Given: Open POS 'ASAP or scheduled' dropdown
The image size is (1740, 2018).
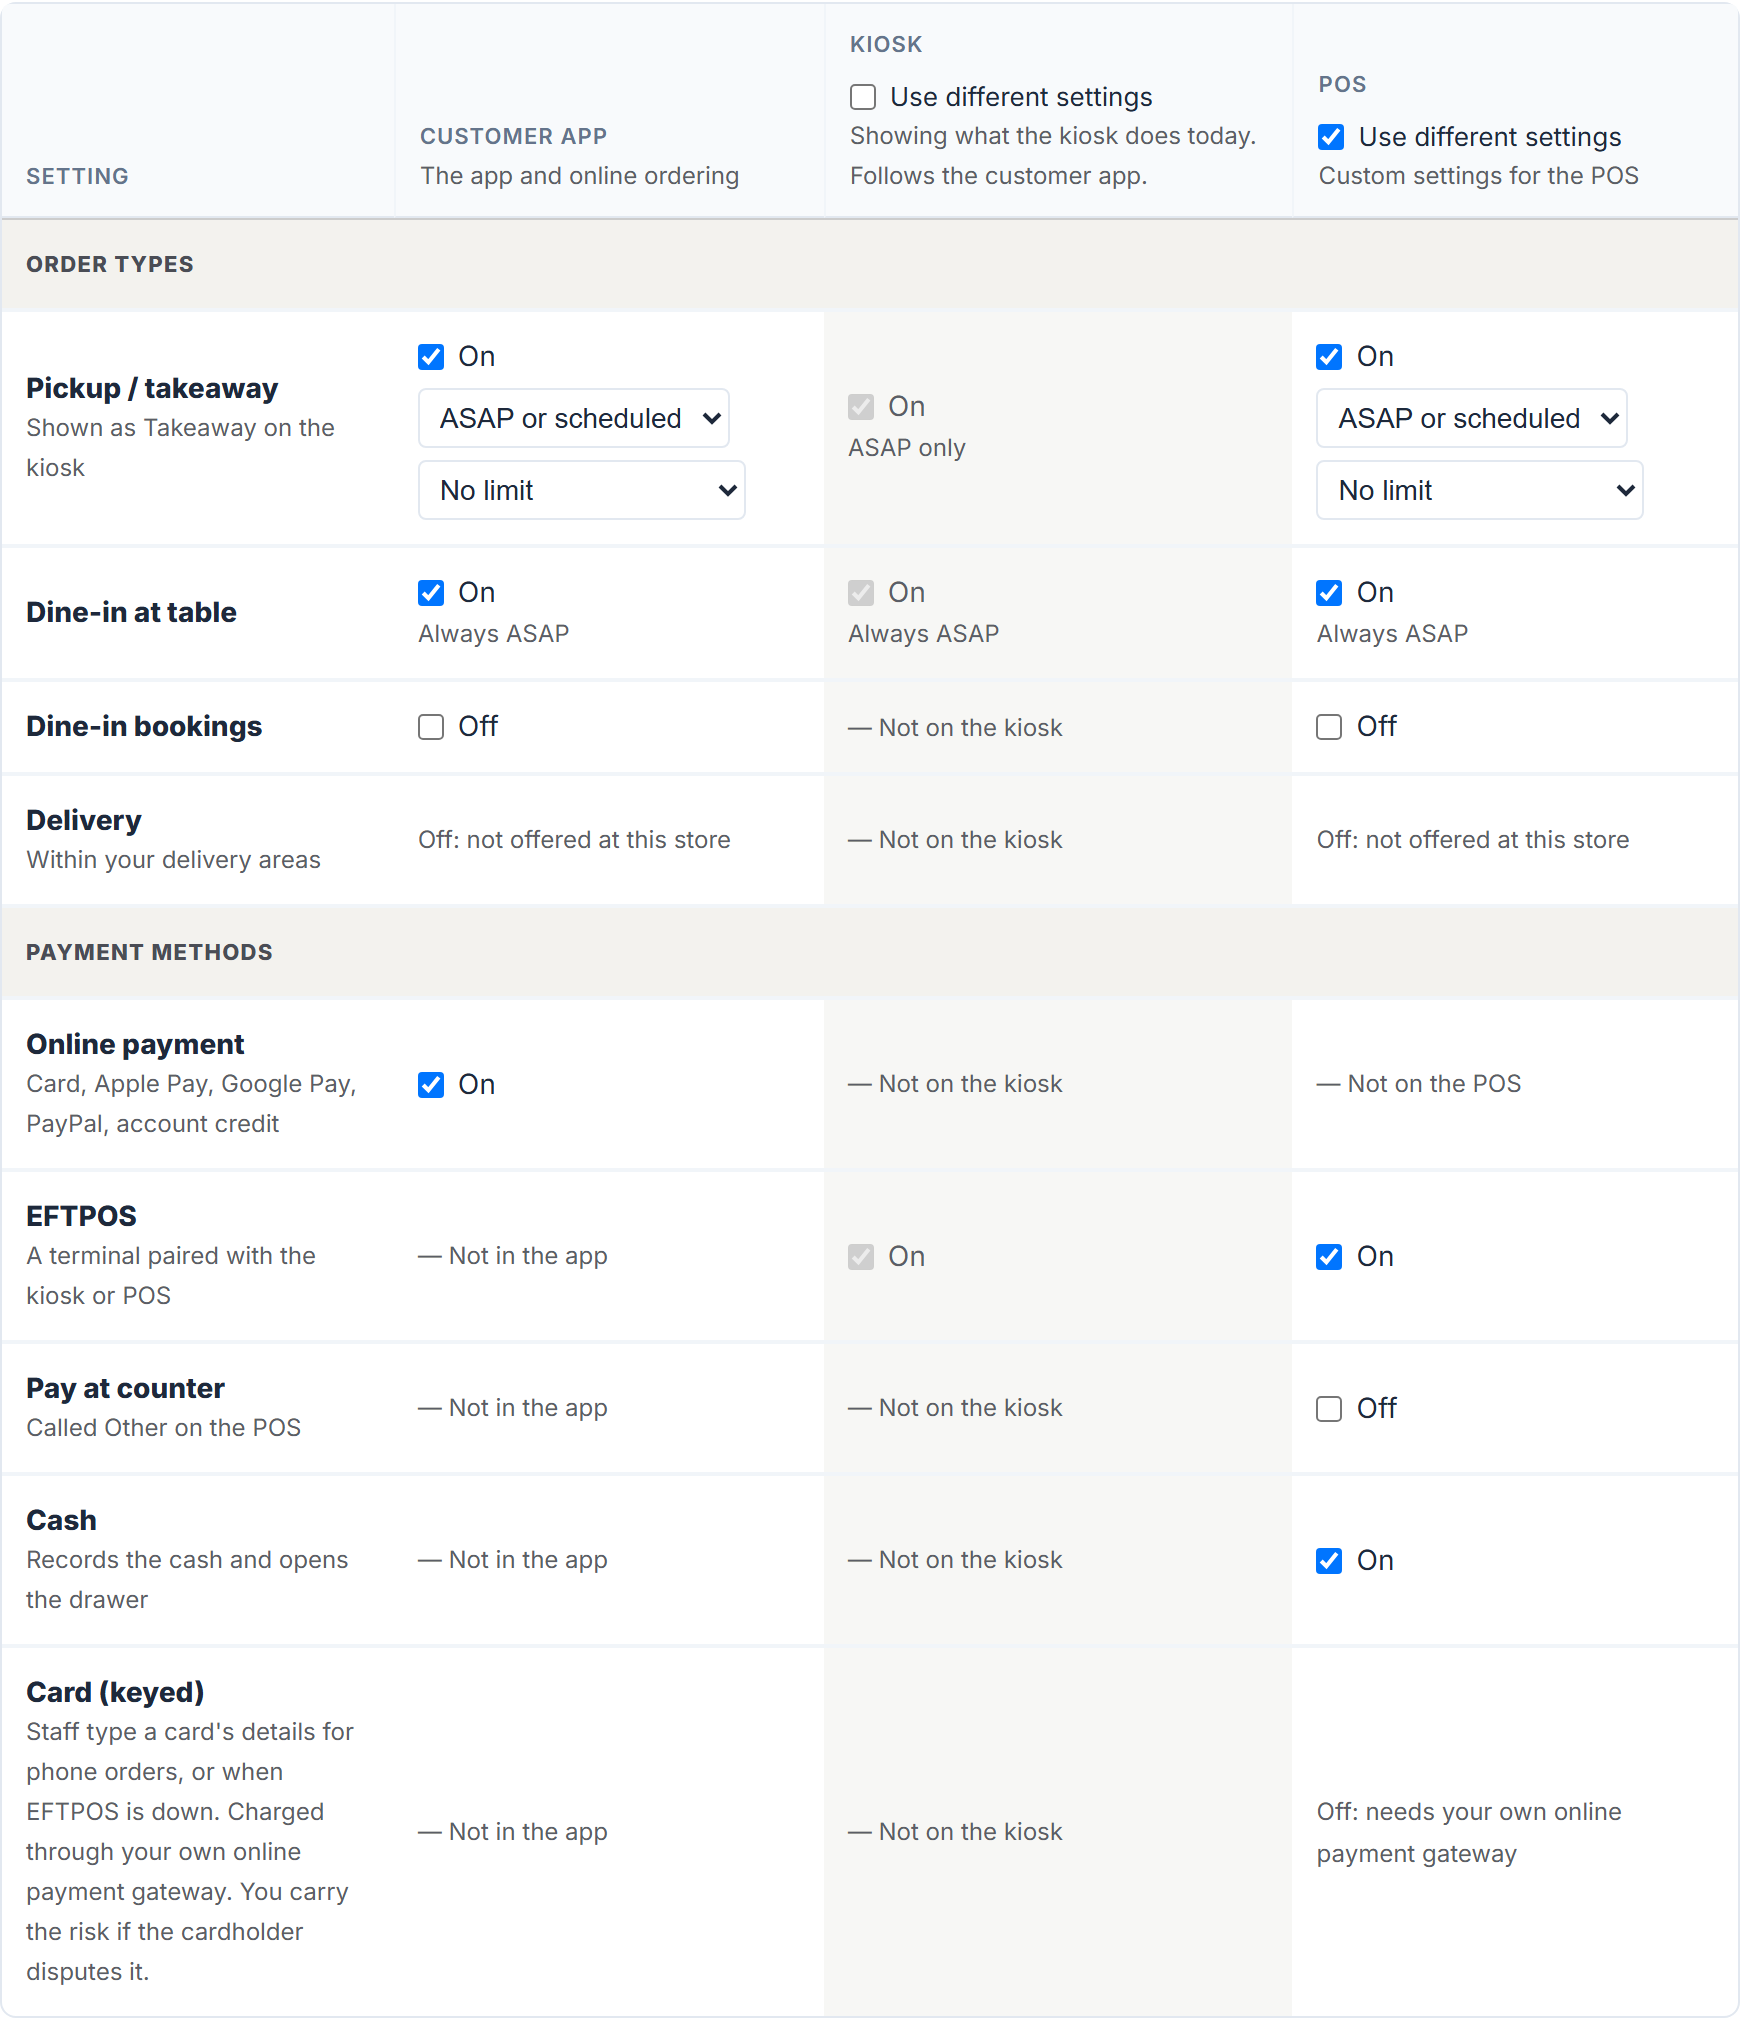Looking at the screenshot, I should pos(1472,418).
